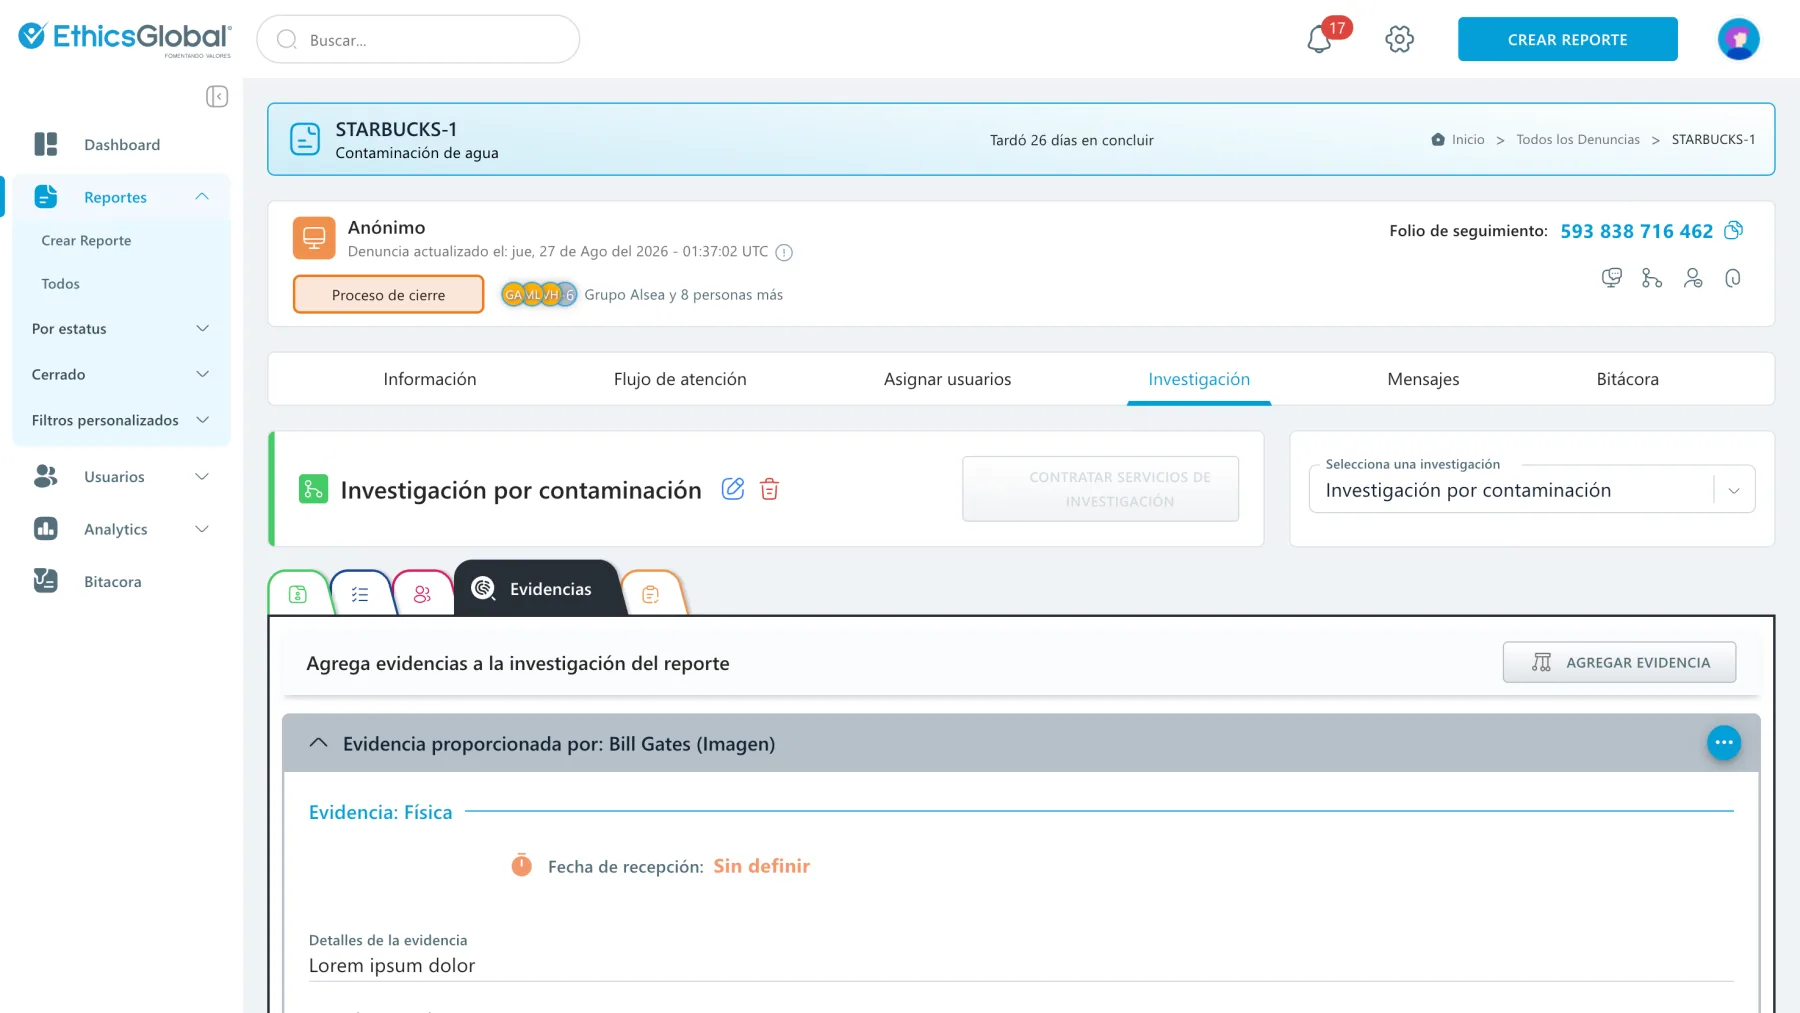Open Crear Reporte in the sidebar
Image resolution: width=1800 pixels, height=1013 pixels.
86,240
